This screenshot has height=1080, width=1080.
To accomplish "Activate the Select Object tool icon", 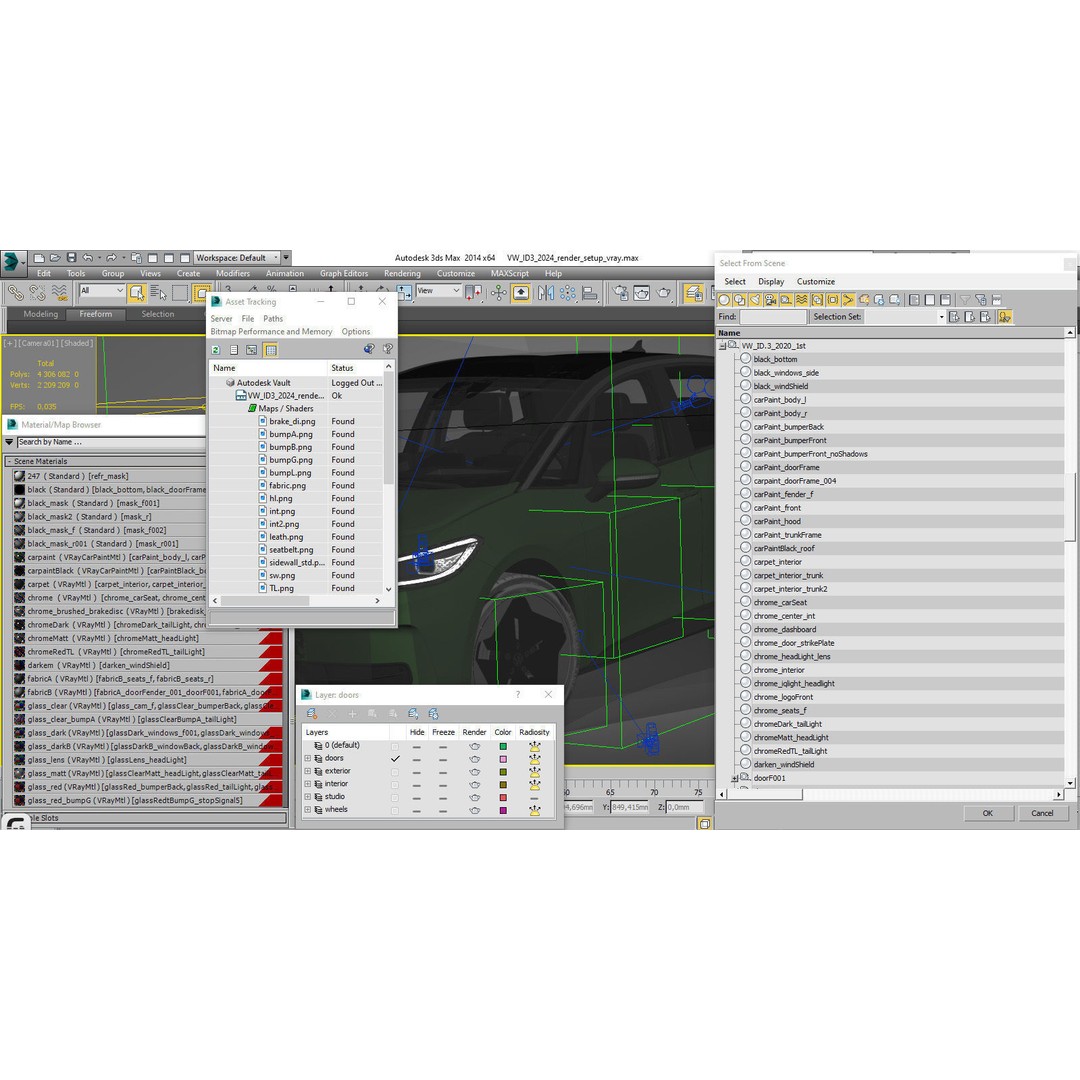I will [137, 293].
